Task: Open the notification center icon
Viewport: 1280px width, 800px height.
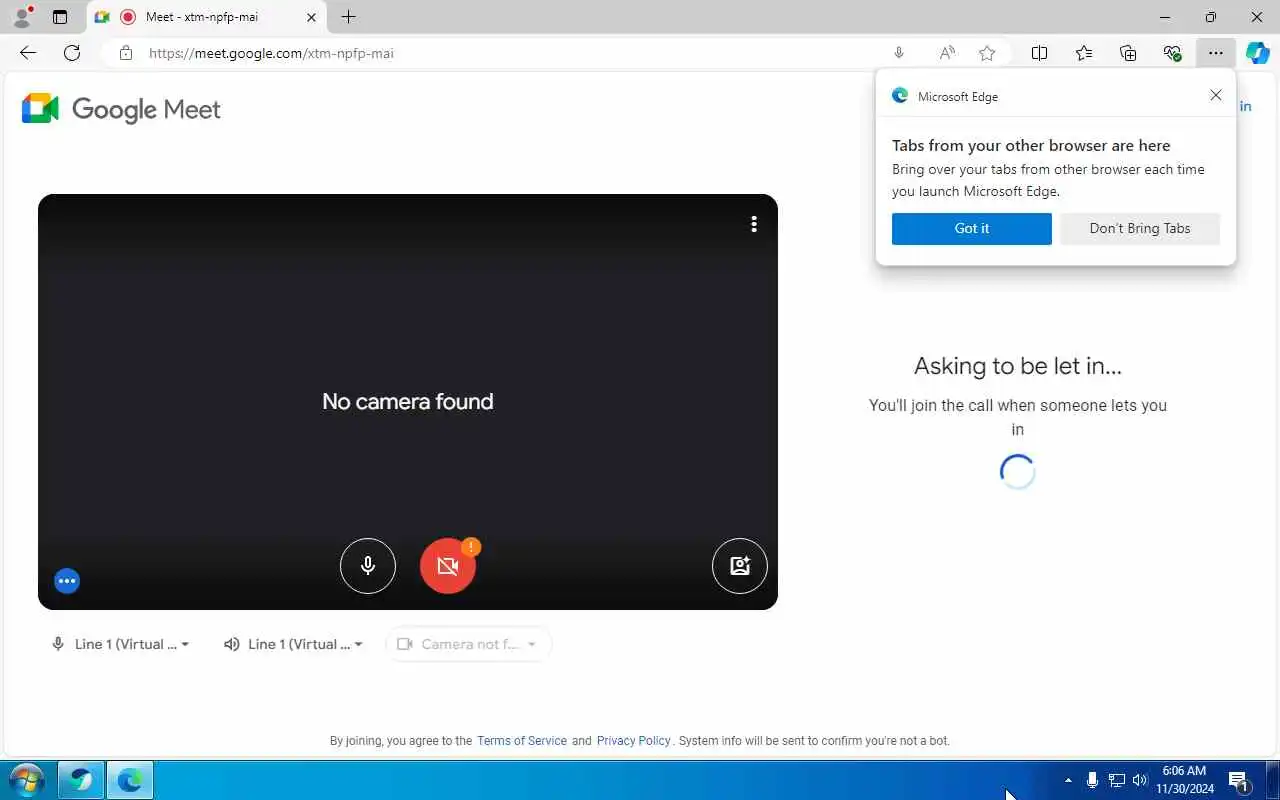Action: pyautogui.click(x=1238, y=780)
